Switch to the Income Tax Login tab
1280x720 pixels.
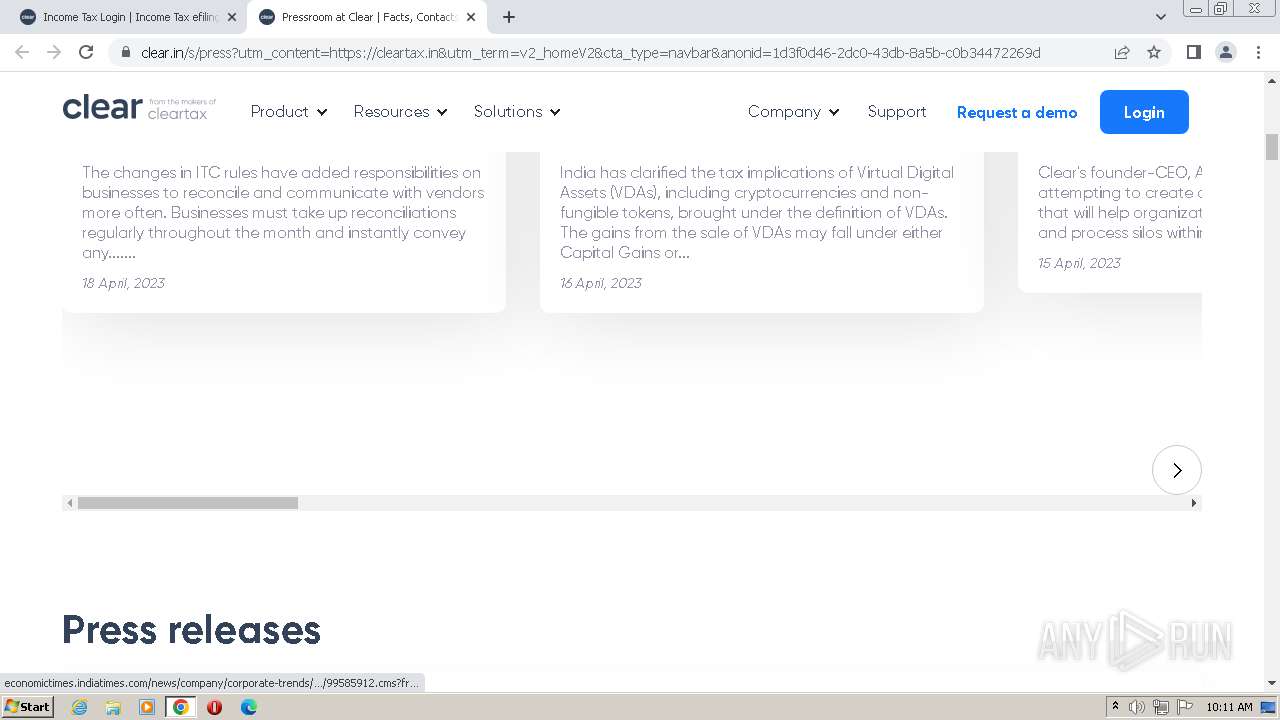(128, 17)
